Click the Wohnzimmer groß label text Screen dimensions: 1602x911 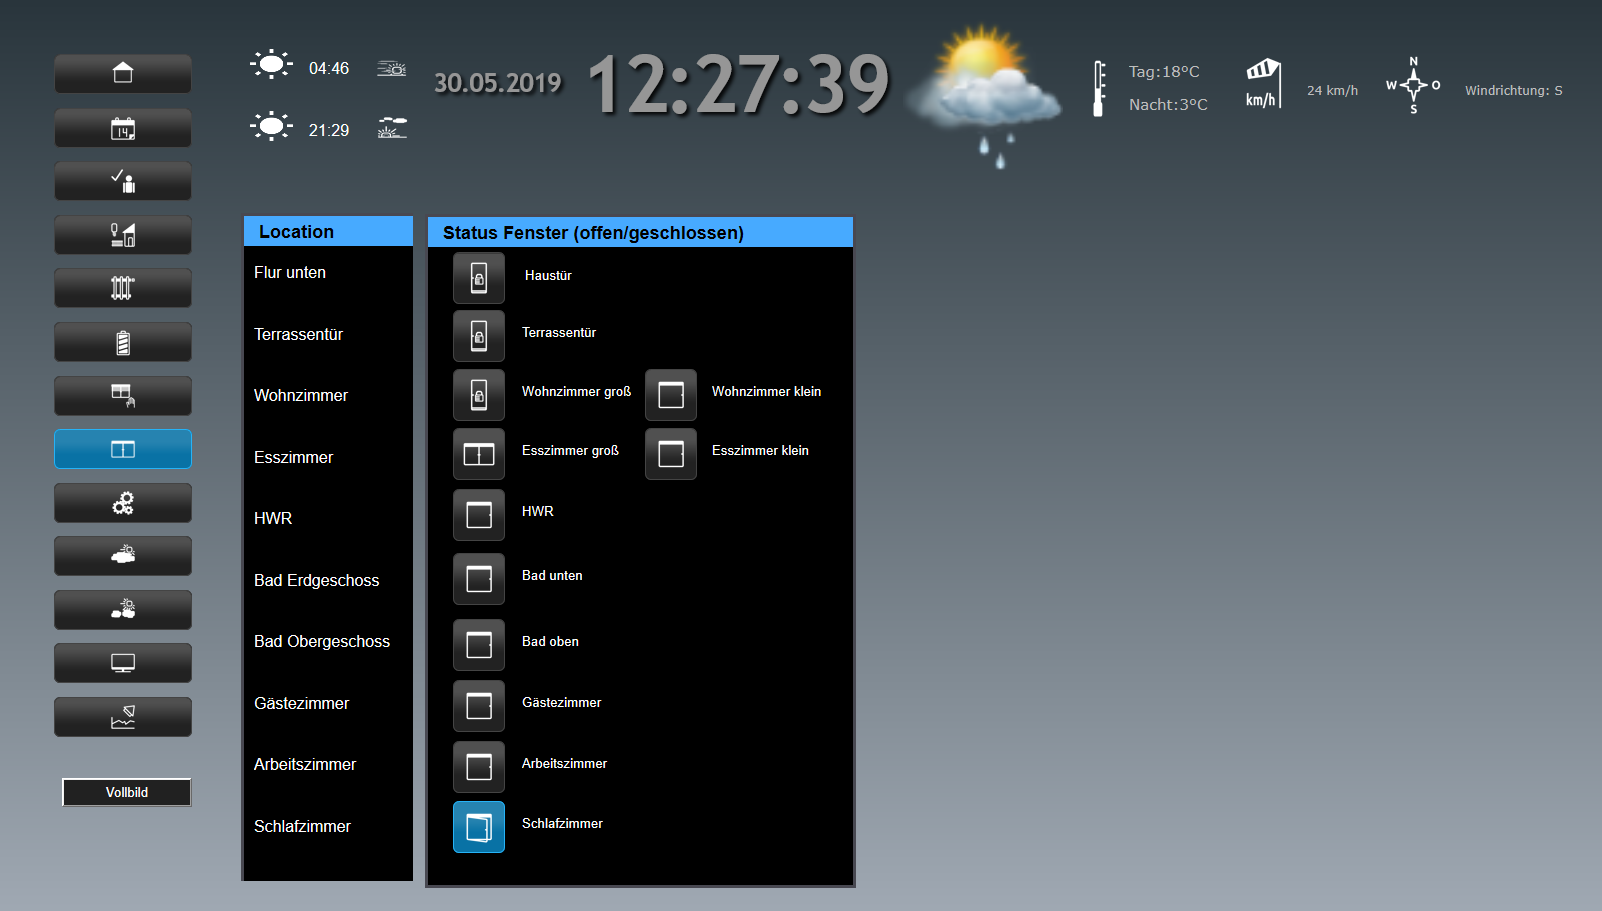[576, 391]
